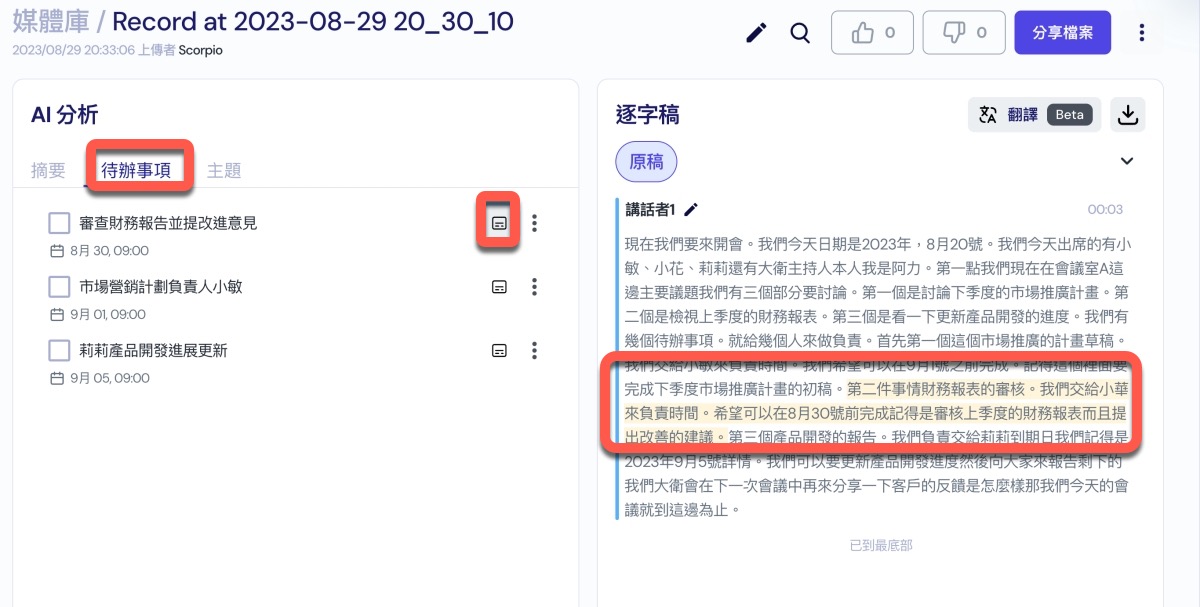The height and width of the screenshot is (607, 1200).
Task: Edit the 講話者1 speaker name pencil icon
Action: point(691,209)
